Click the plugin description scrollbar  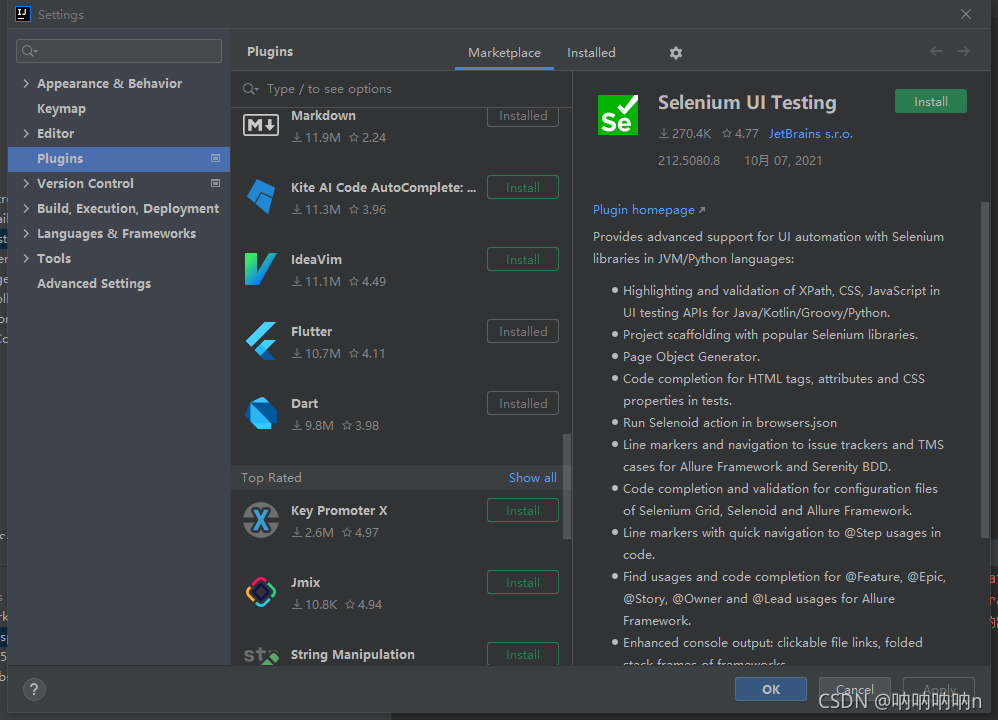[985, 369]
